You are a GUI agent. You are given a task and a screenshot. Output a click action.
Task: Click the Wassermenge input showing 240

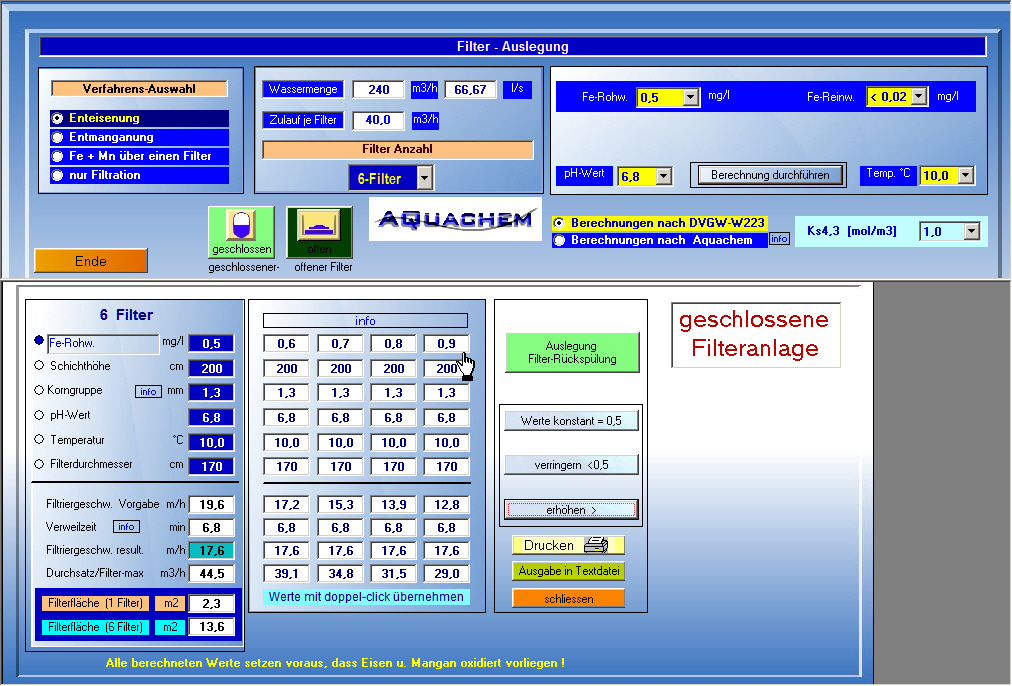point(378,89)
